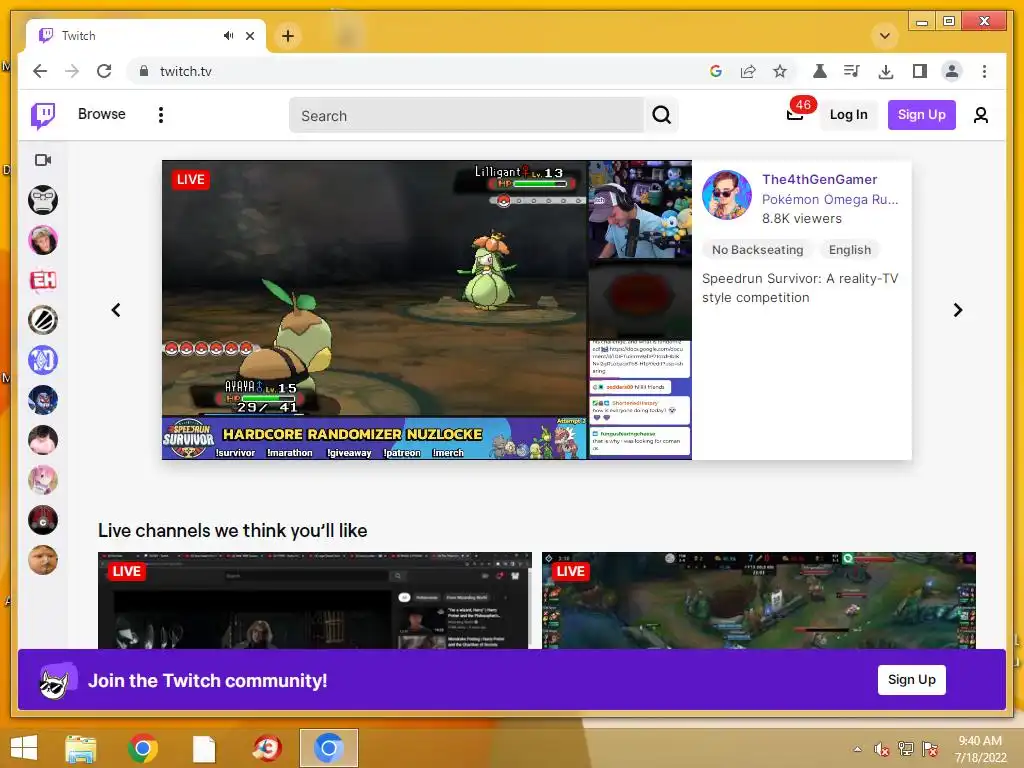Image resolution: width=1024 pixels, height=768 pixels.
Task: Close the Twitch browser tab
Action: pyautogui.click(x=250, y=36)
